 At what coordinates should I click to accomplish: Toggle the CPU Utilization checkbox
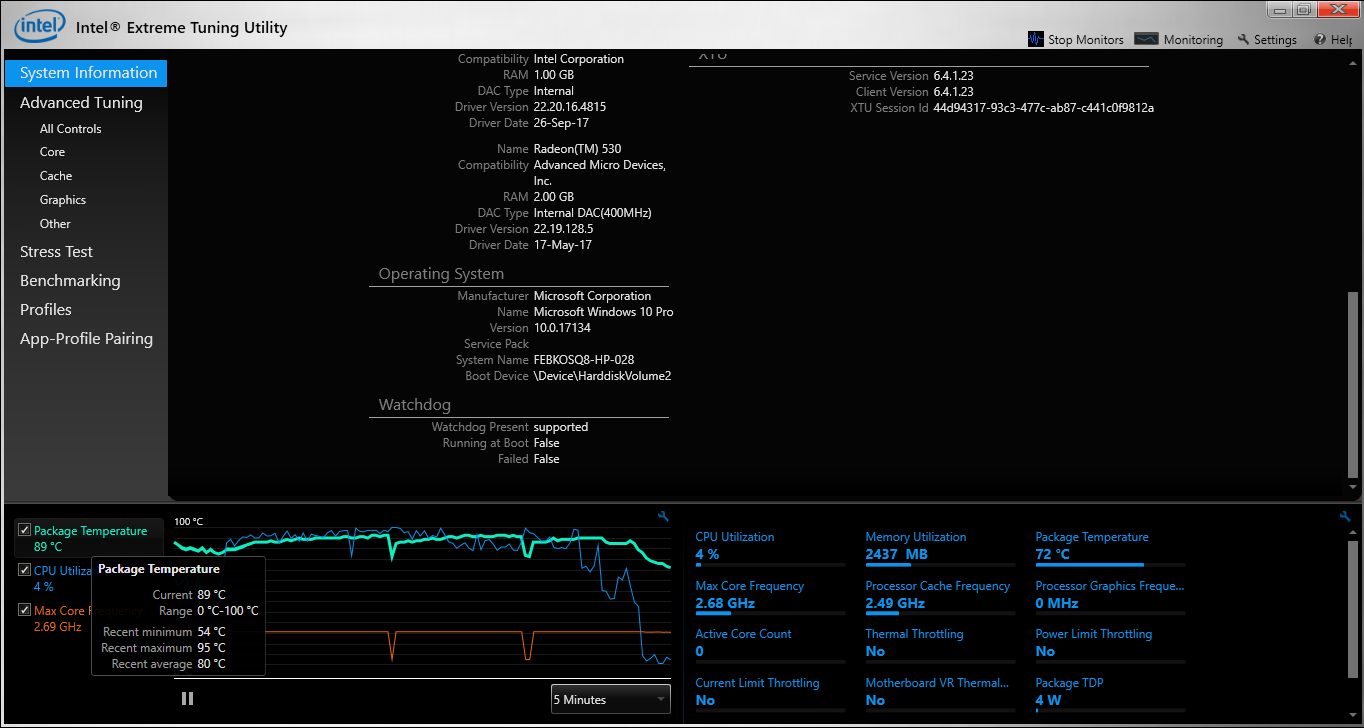25,571
